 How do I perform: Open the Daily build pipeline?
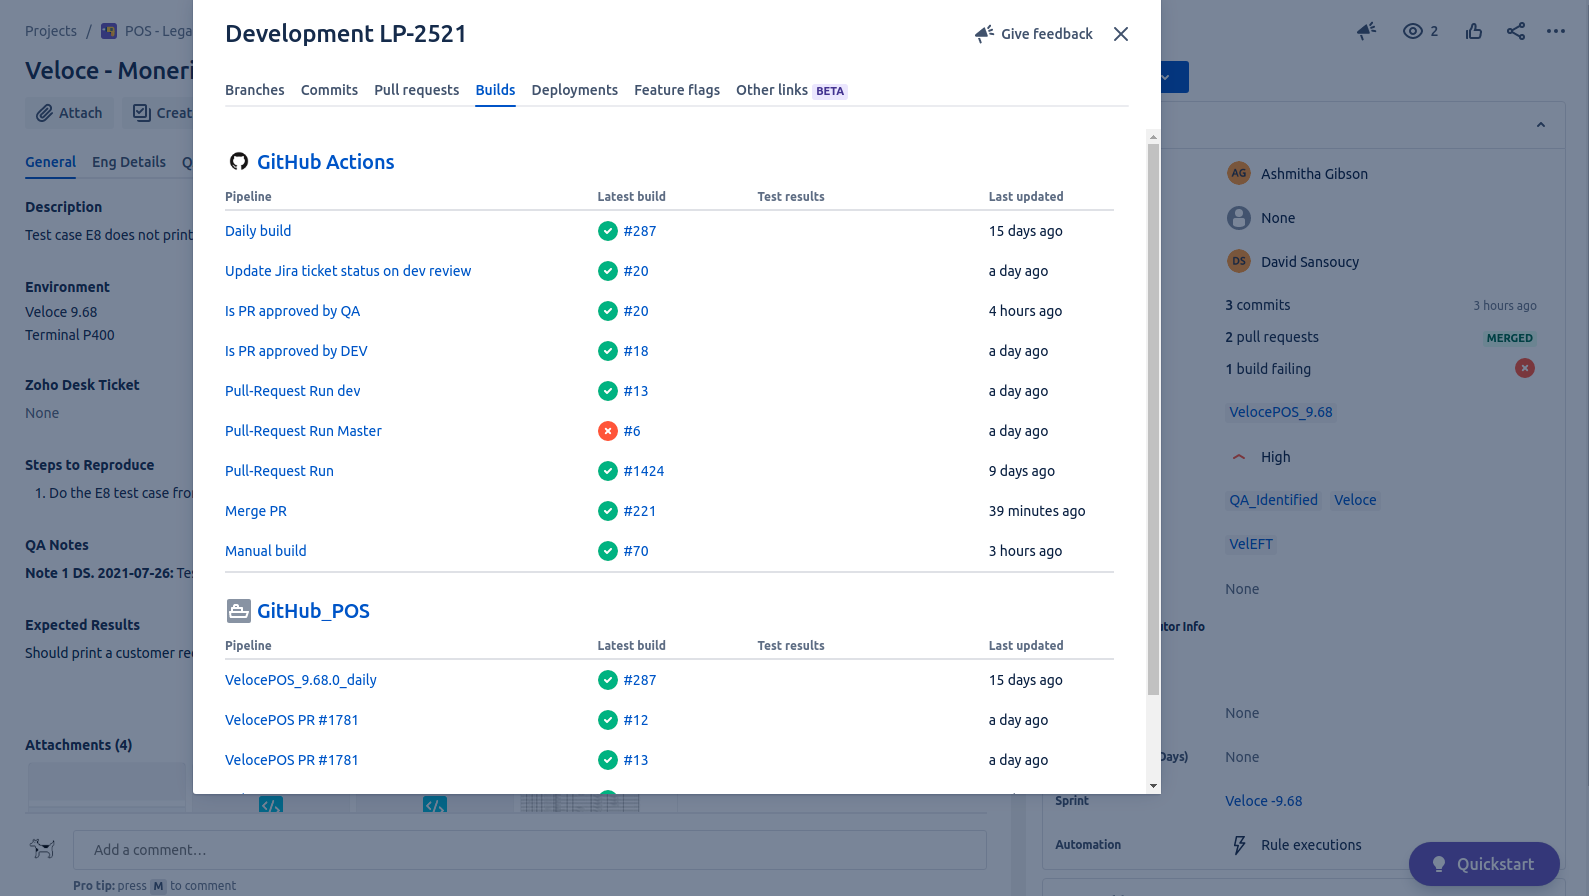(258, 231)
